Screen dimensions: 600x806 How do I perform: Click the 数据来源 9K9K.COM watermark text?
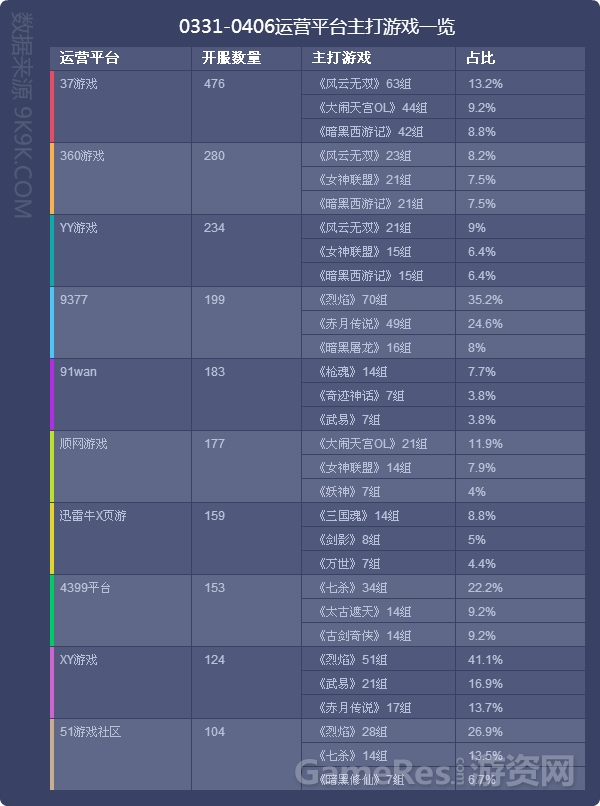pyautogui.click(x=23, y=115)
